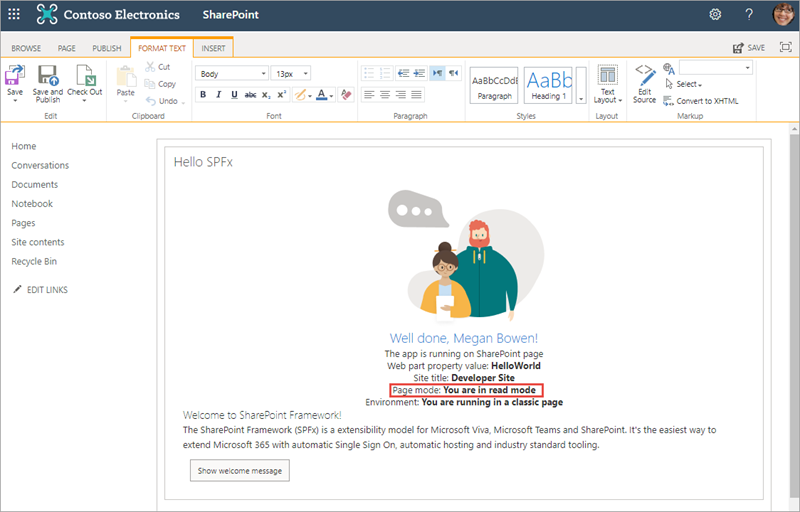This screenshot has height=512, width=800.
Task: Open the Conversations link
Action: 40,165
